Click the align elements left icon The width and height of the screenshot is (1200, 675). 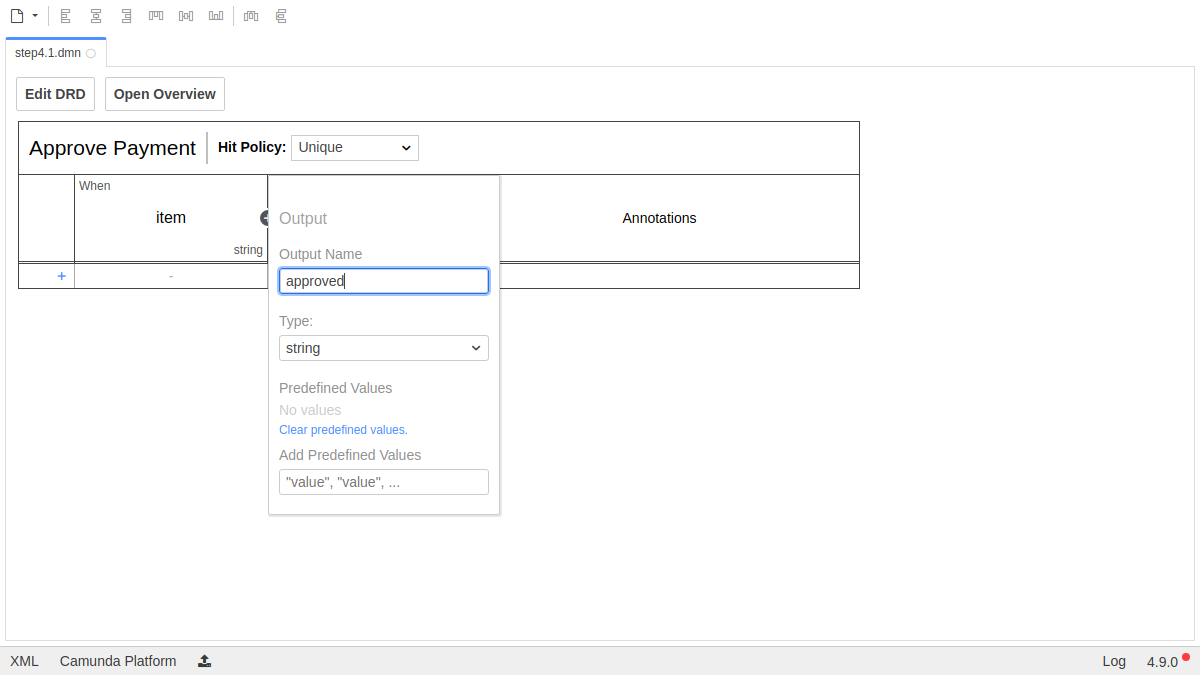(x=66, y=16)
